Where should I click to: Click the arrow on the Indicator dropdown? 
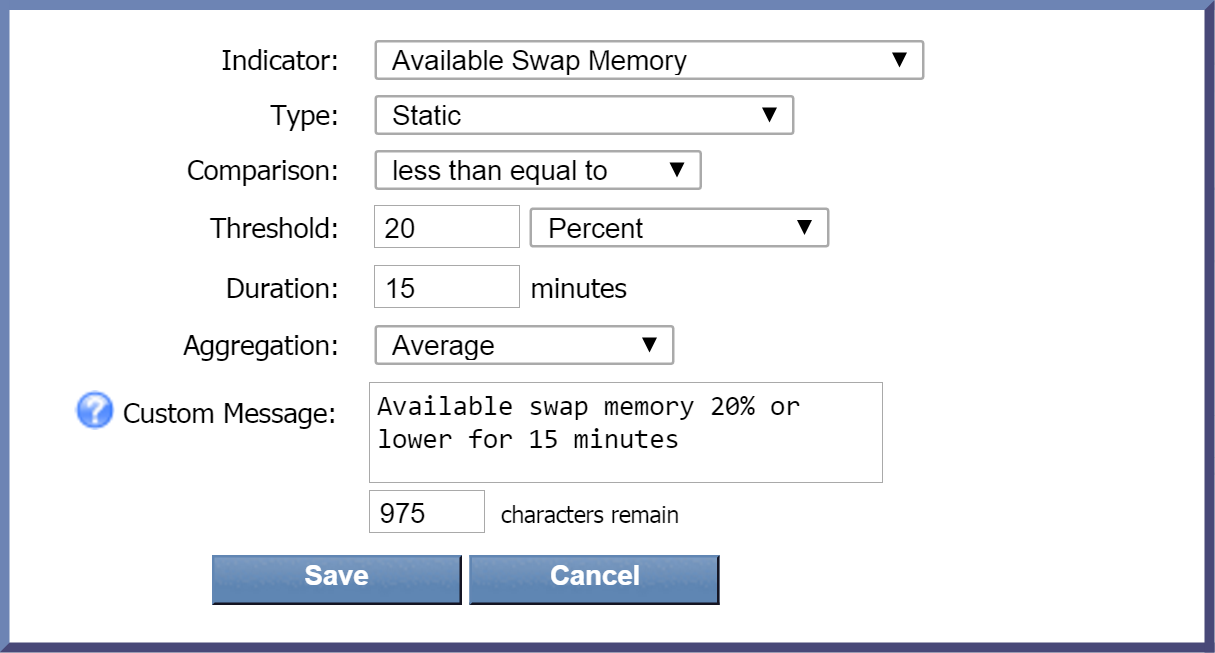899,60
